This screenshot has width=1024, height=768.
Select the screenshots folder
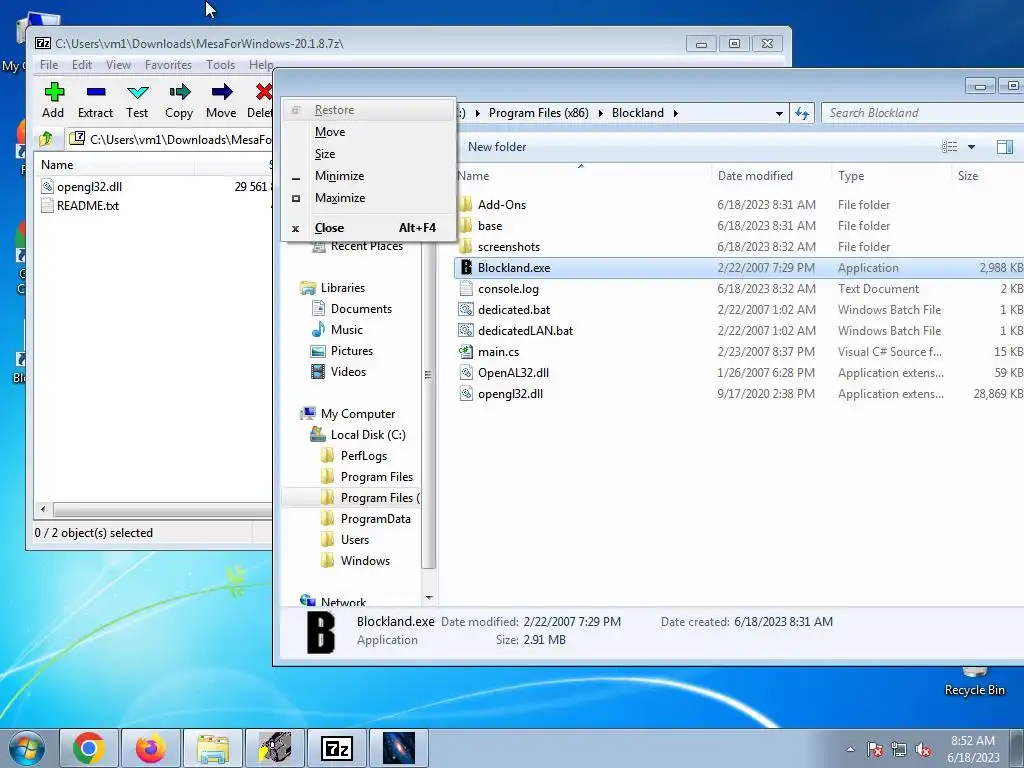point(509,247)
